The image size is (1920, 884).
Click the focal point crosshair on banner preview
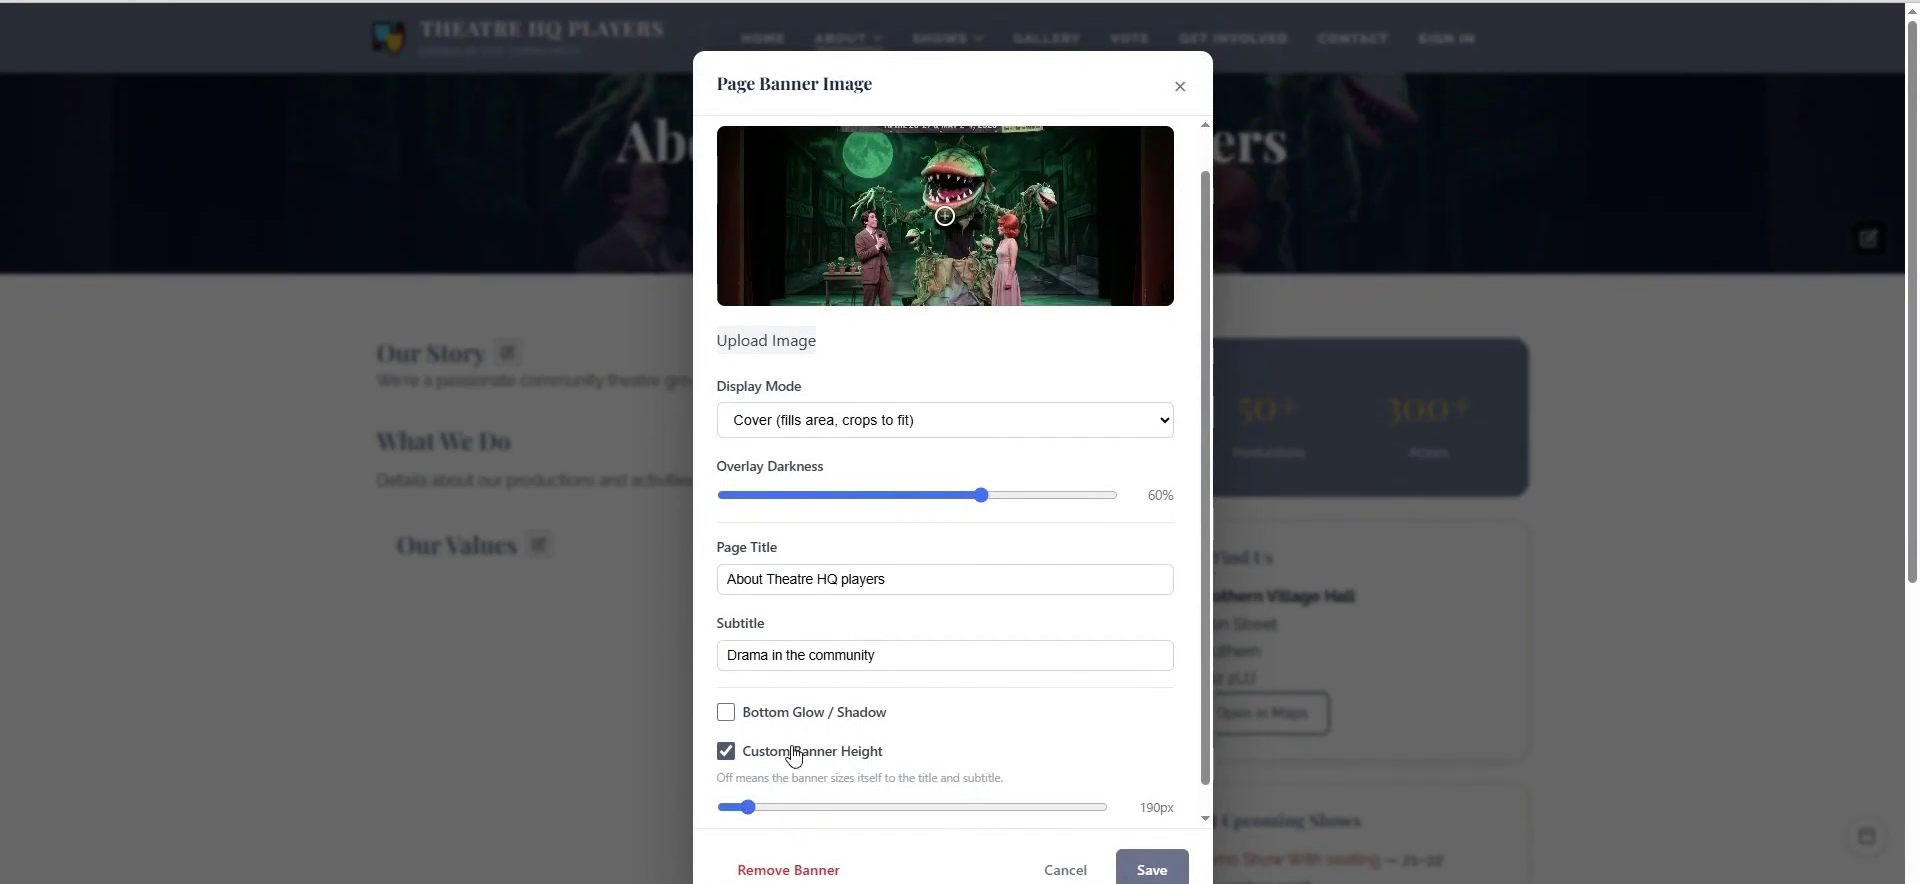(x=945, y=216)
